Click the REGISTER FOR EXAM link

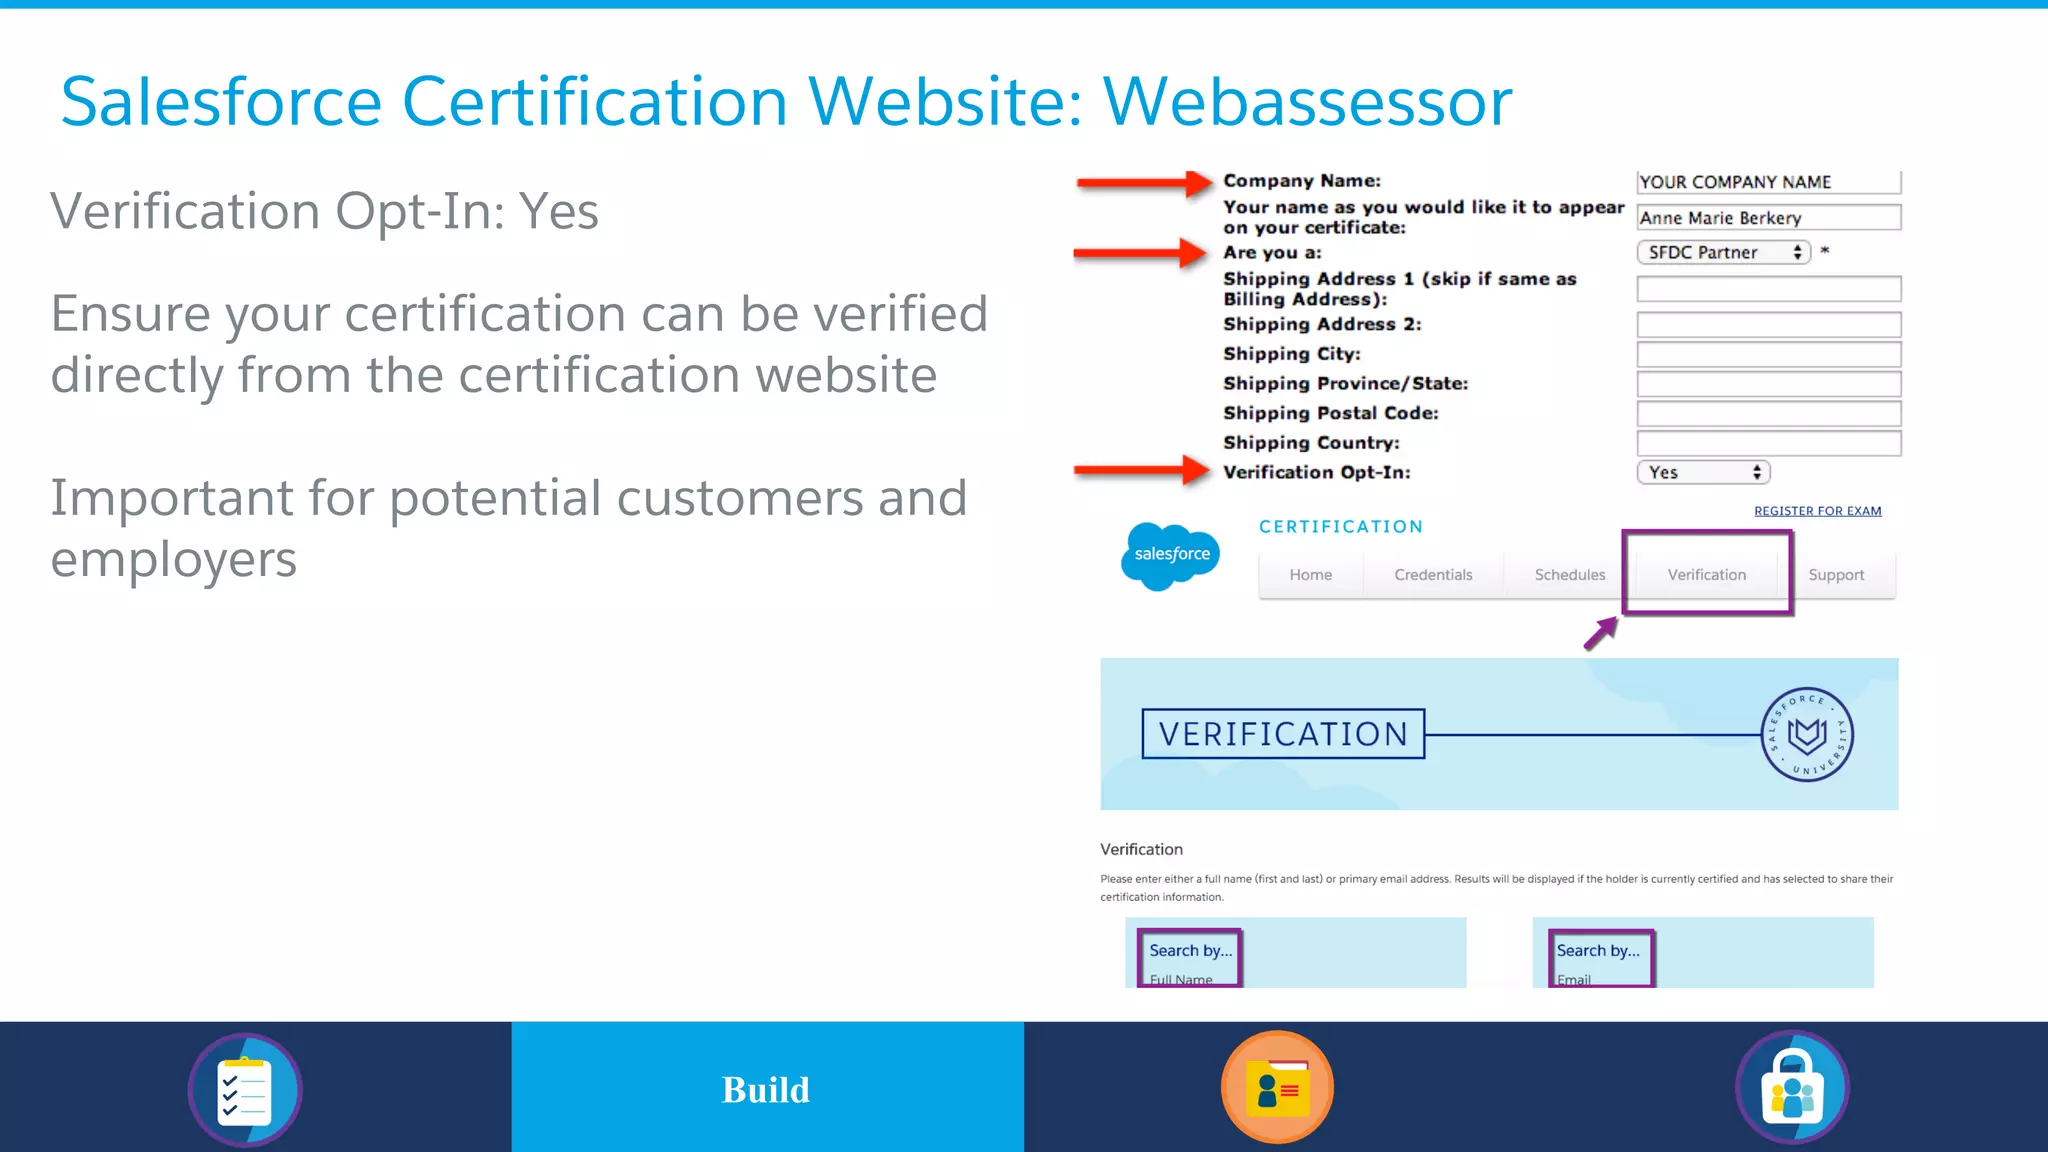pos(1817,511)
